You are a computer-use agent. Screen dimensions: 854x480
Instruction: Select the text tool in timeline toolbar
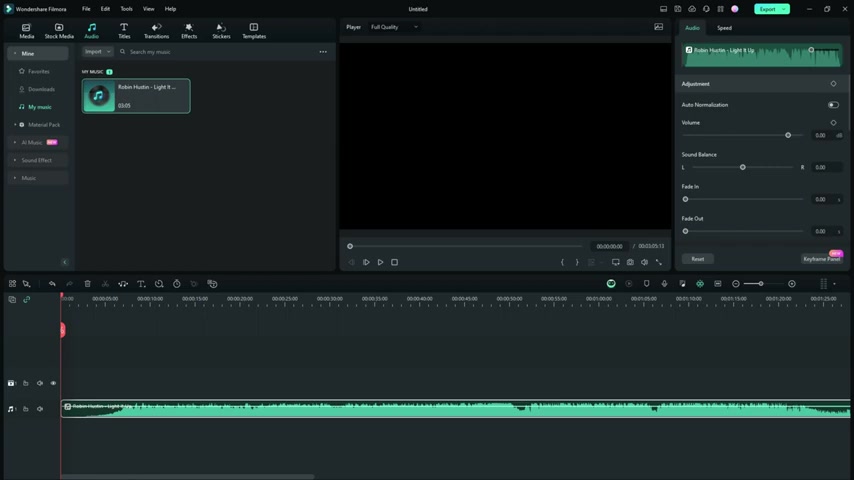[141, 284]
